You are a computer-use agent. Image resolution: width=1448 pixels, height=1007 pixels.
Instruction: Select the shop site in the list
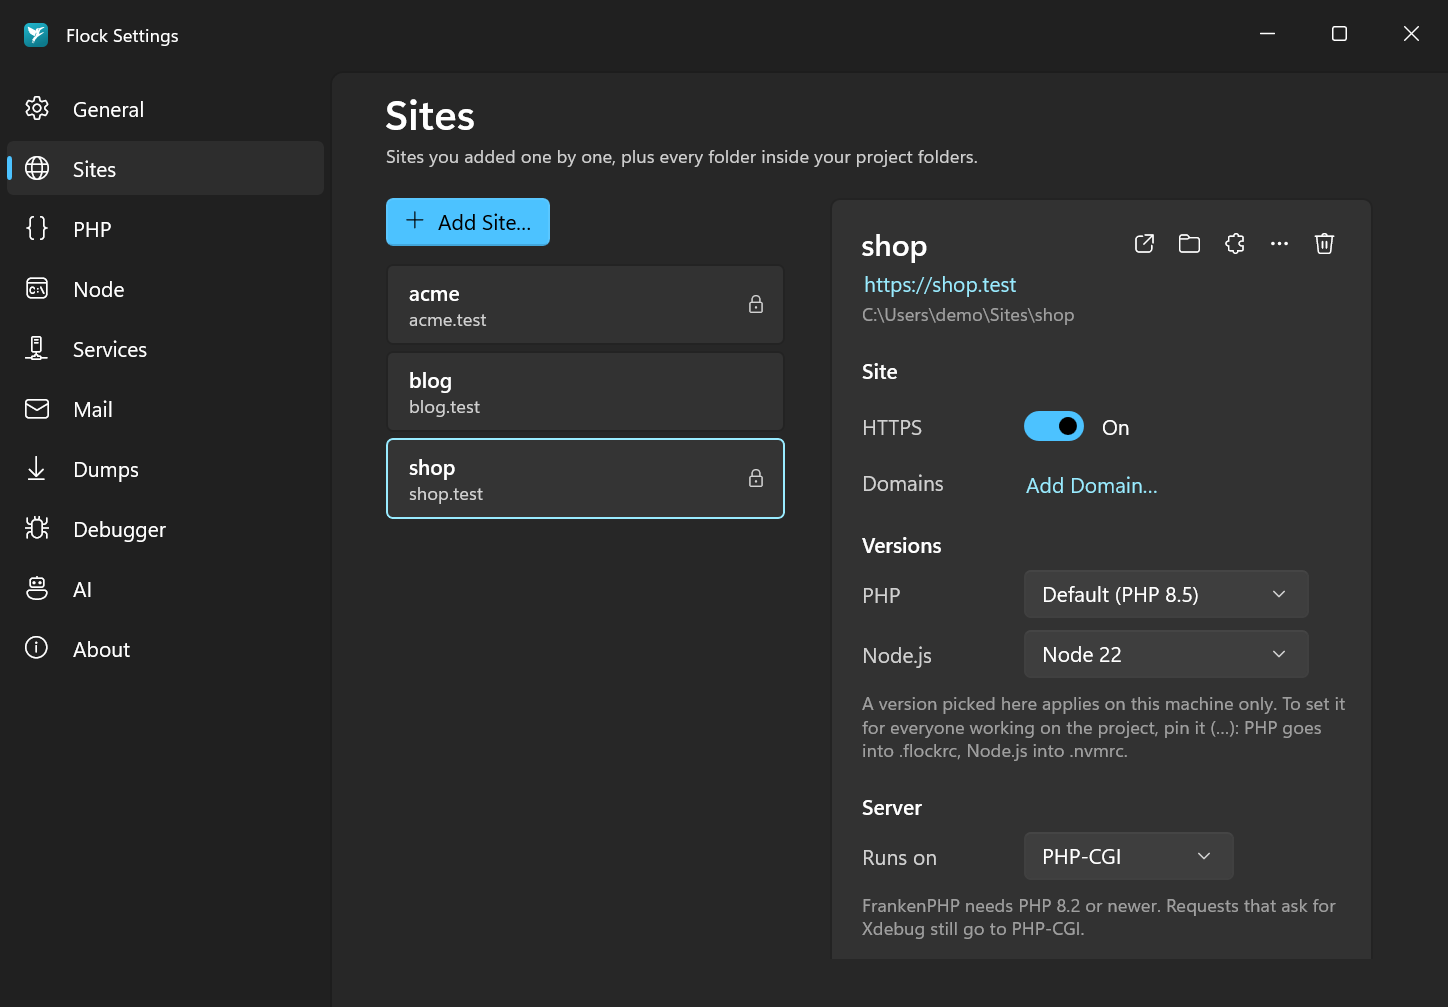(585, 479)
